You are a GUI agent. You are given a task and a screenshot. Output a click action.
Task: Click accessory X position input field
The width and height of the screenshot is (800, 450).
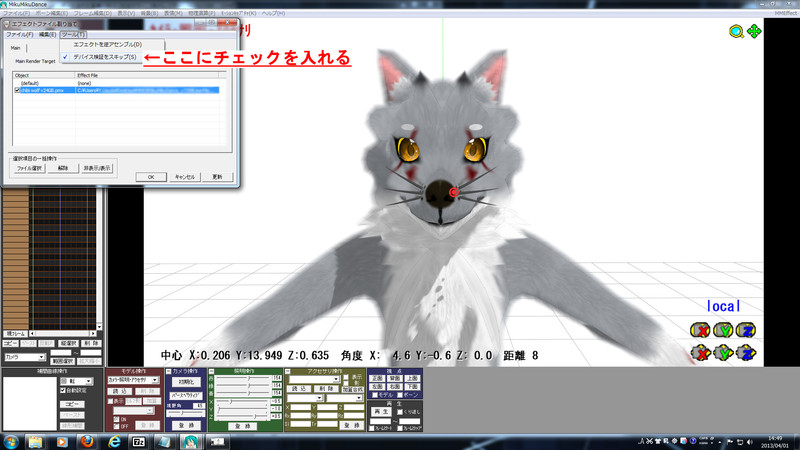[x=301, y=408]
